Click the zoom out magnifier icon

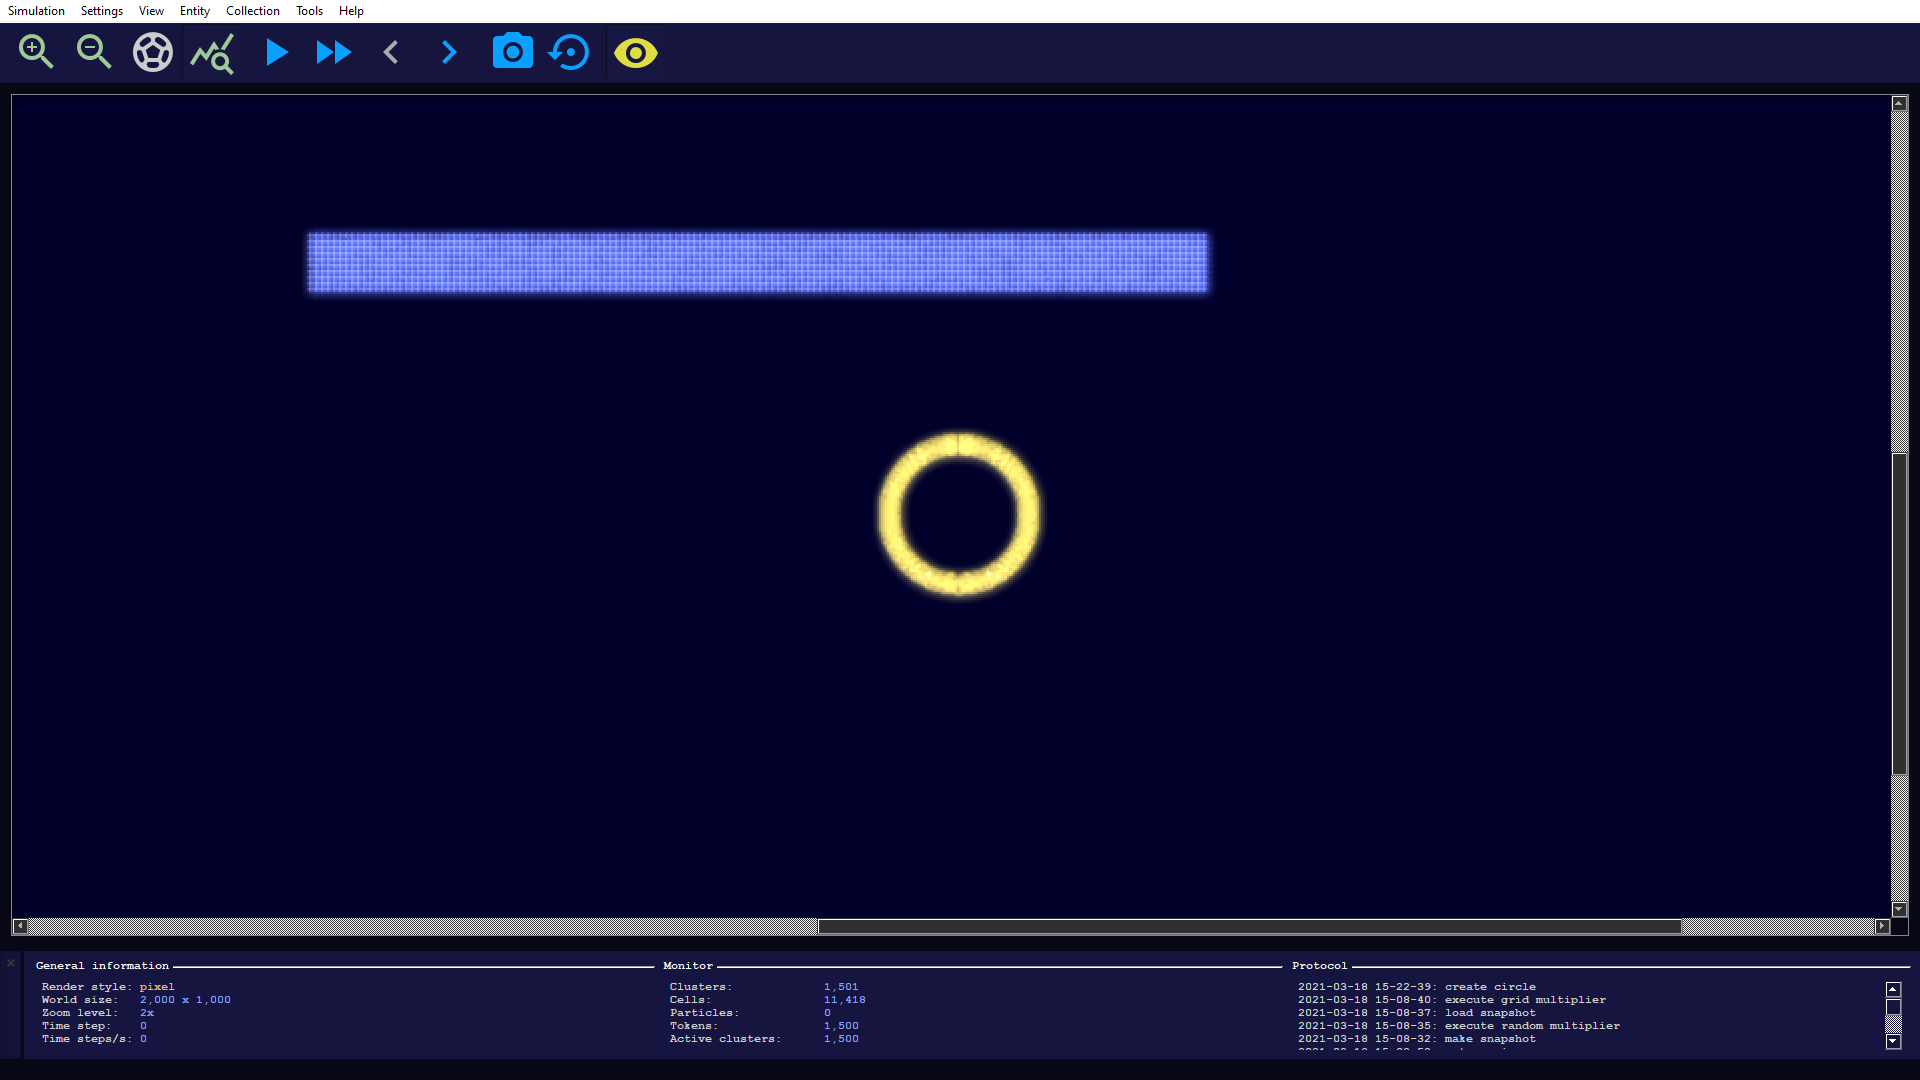pos(94,52)
